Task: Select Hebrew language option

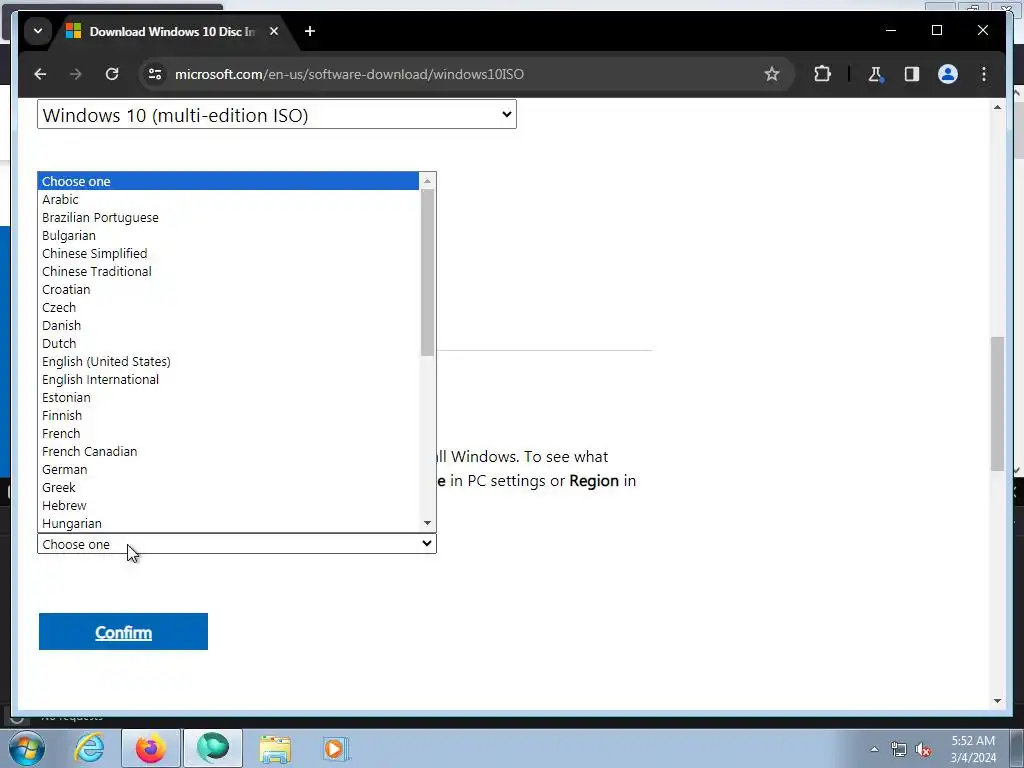Action: coord(228,505)
